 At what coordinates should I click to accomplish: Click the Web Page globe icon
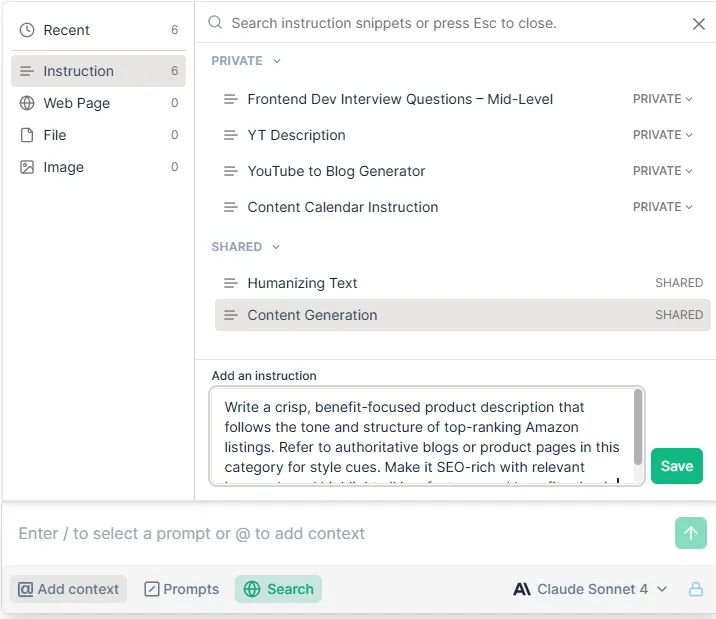[x=27, y=103]
